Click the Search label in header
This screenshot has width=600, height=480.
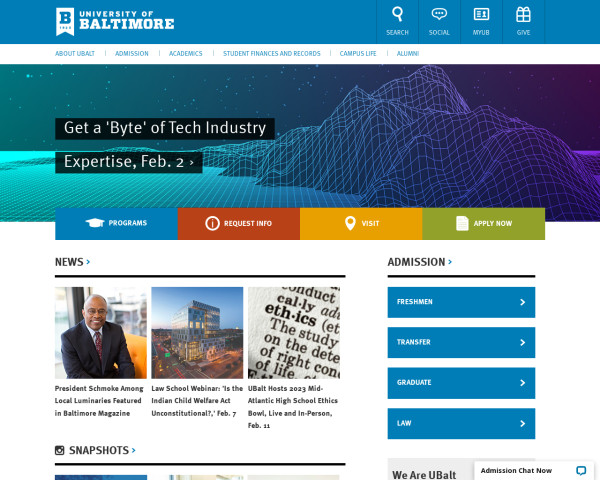397,33
